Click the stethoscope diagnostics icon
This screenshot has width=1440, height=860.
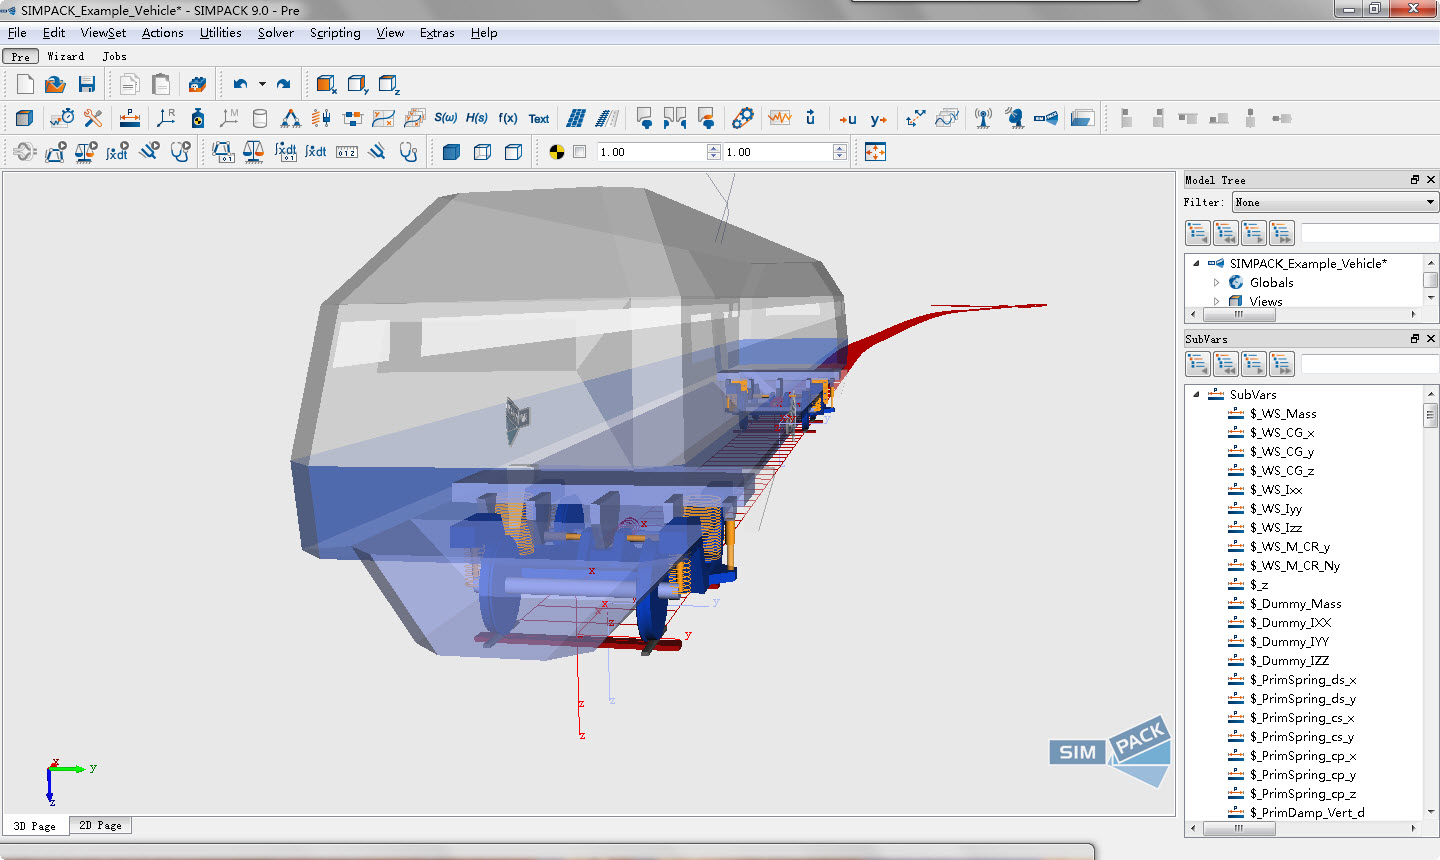coord(409,152)
